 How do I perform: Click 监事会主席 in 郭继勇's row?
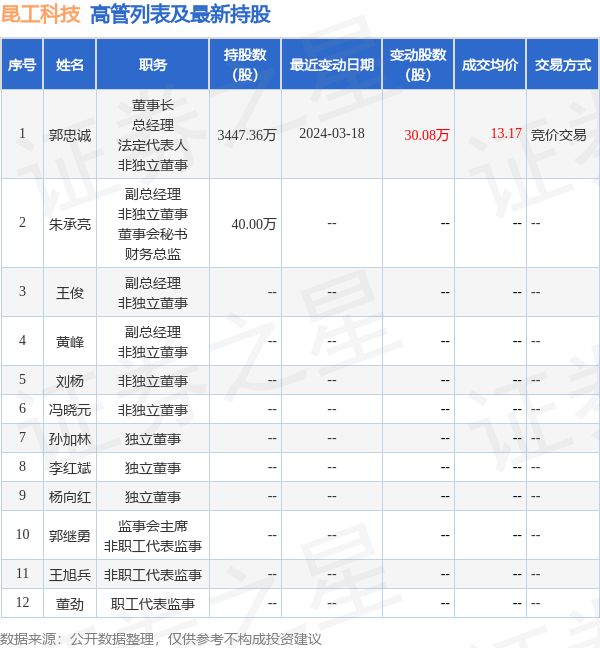click(x=153, y=526)
